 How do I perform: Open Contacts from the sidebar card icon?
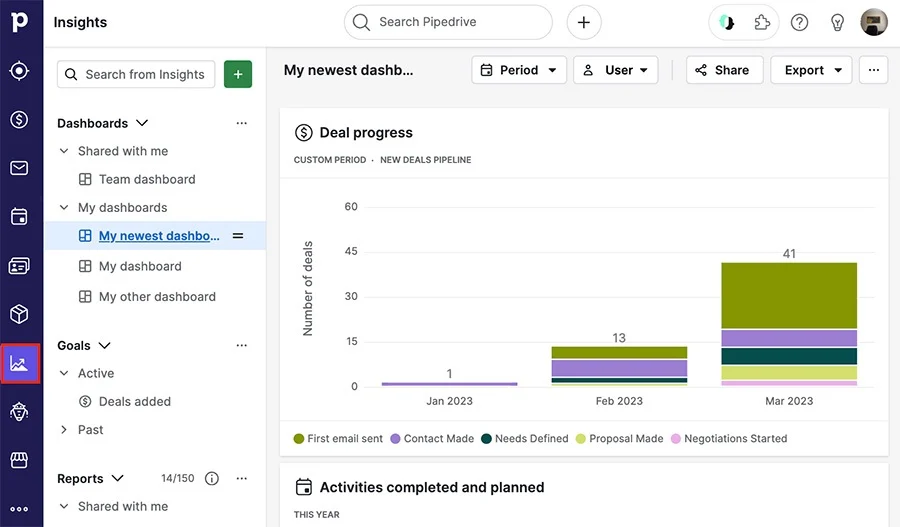(x=19, y=266)
